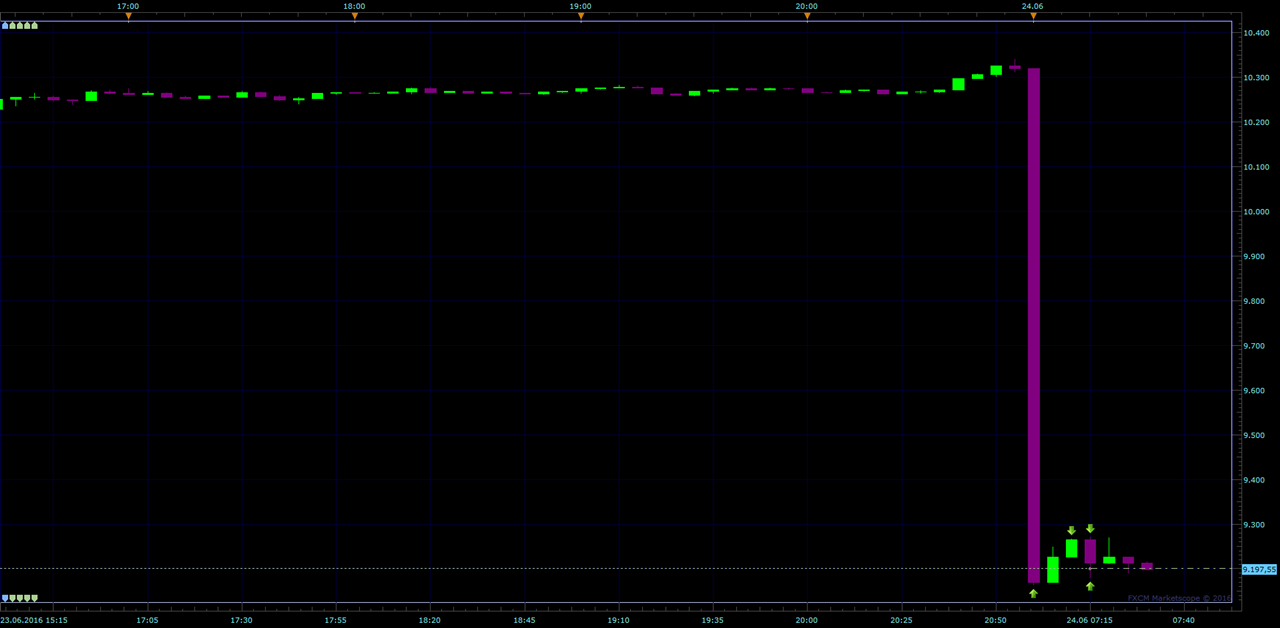The image size is (1280, 628).
Task: Click the orange 19:00 marker on top axis
Action: 581,16
